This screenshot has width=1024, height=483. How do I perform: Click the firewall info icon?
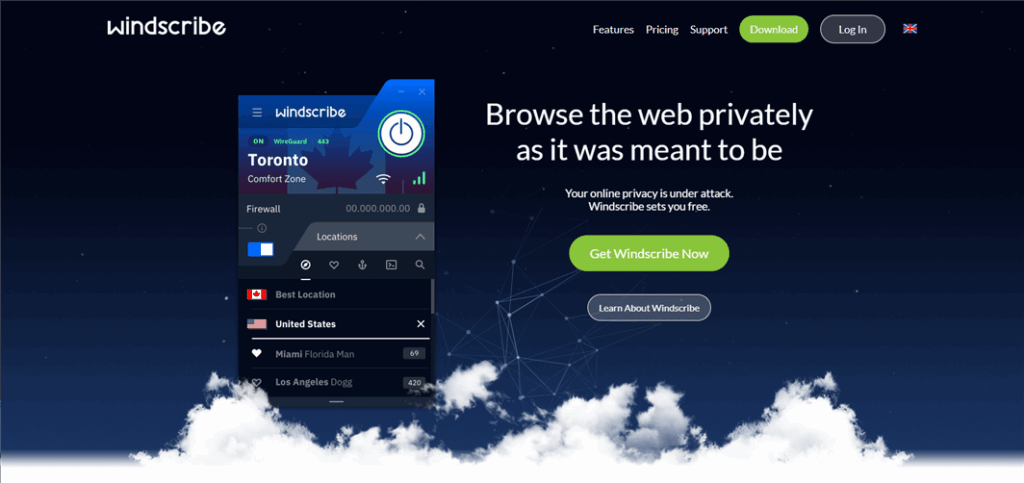click(262, 228)
